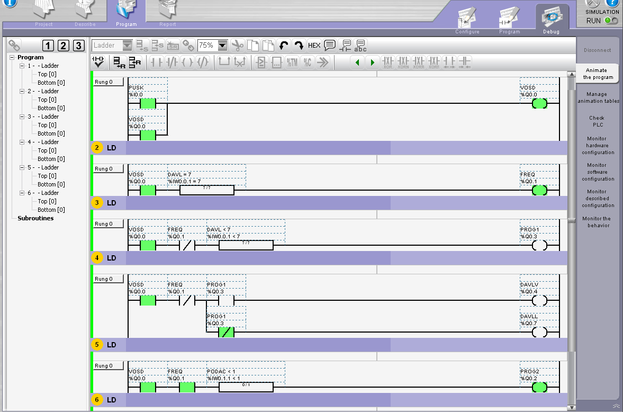Switch to the Debug sub-tab
This screenshot has width=623, height=412.
tap(551, 21)
